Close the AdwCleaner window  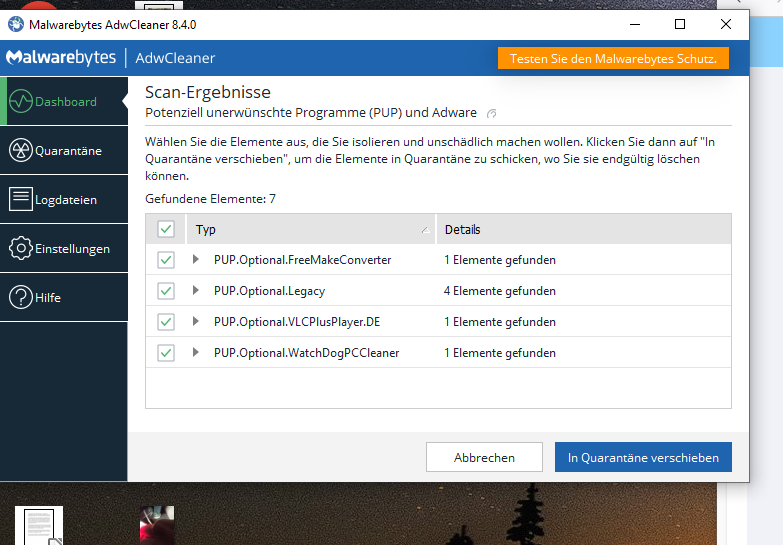point(726,24)
